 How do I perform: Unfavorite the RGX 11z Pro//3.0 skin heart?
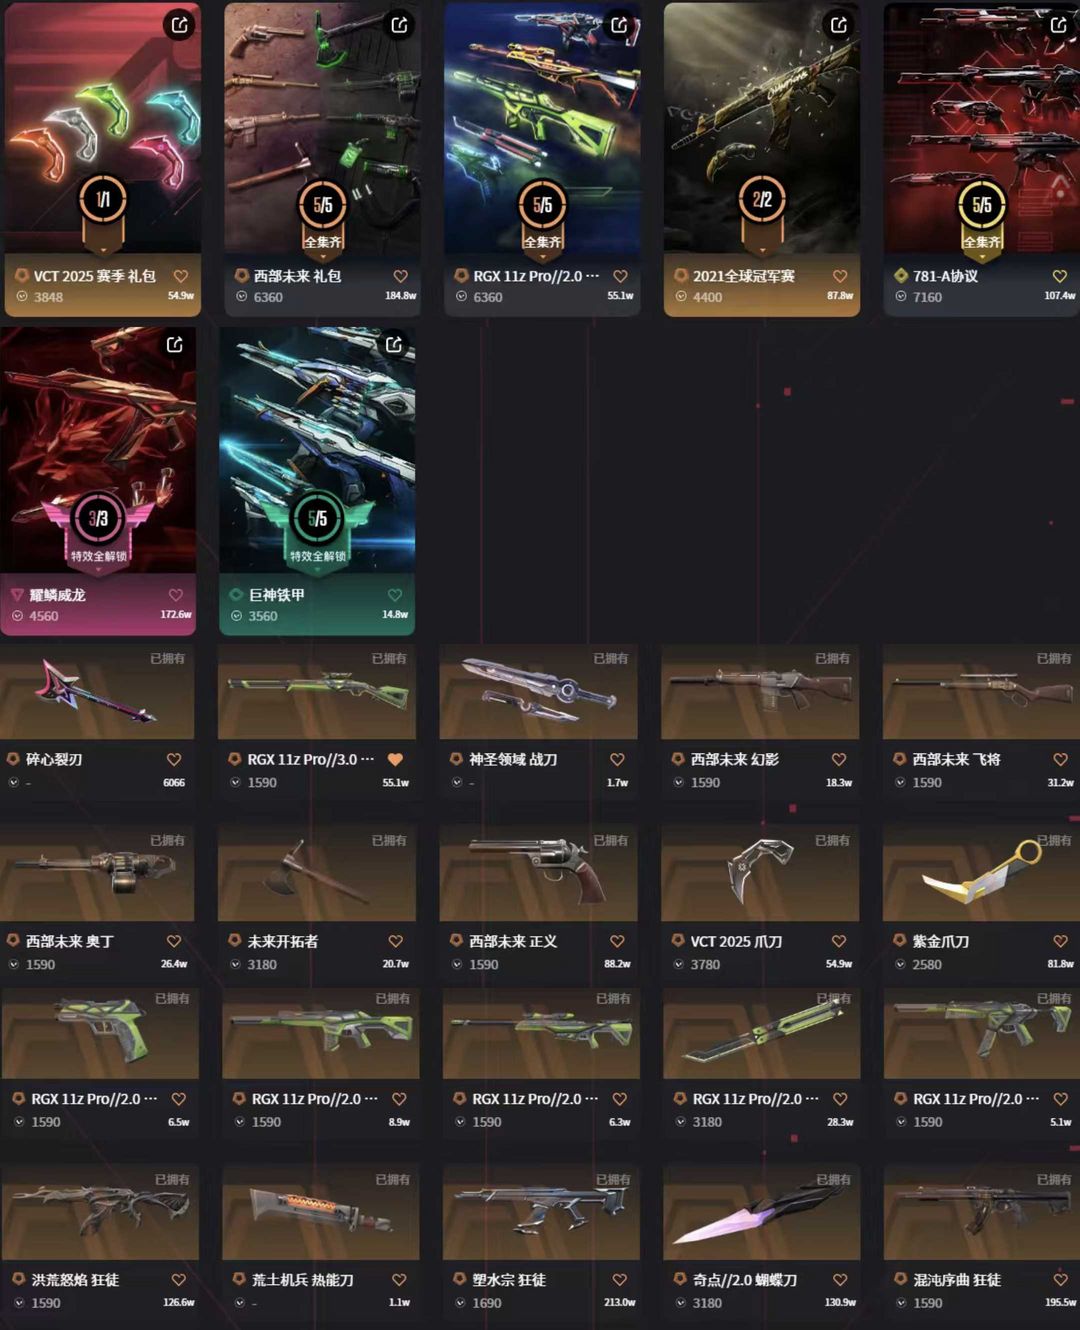point(395,760)
